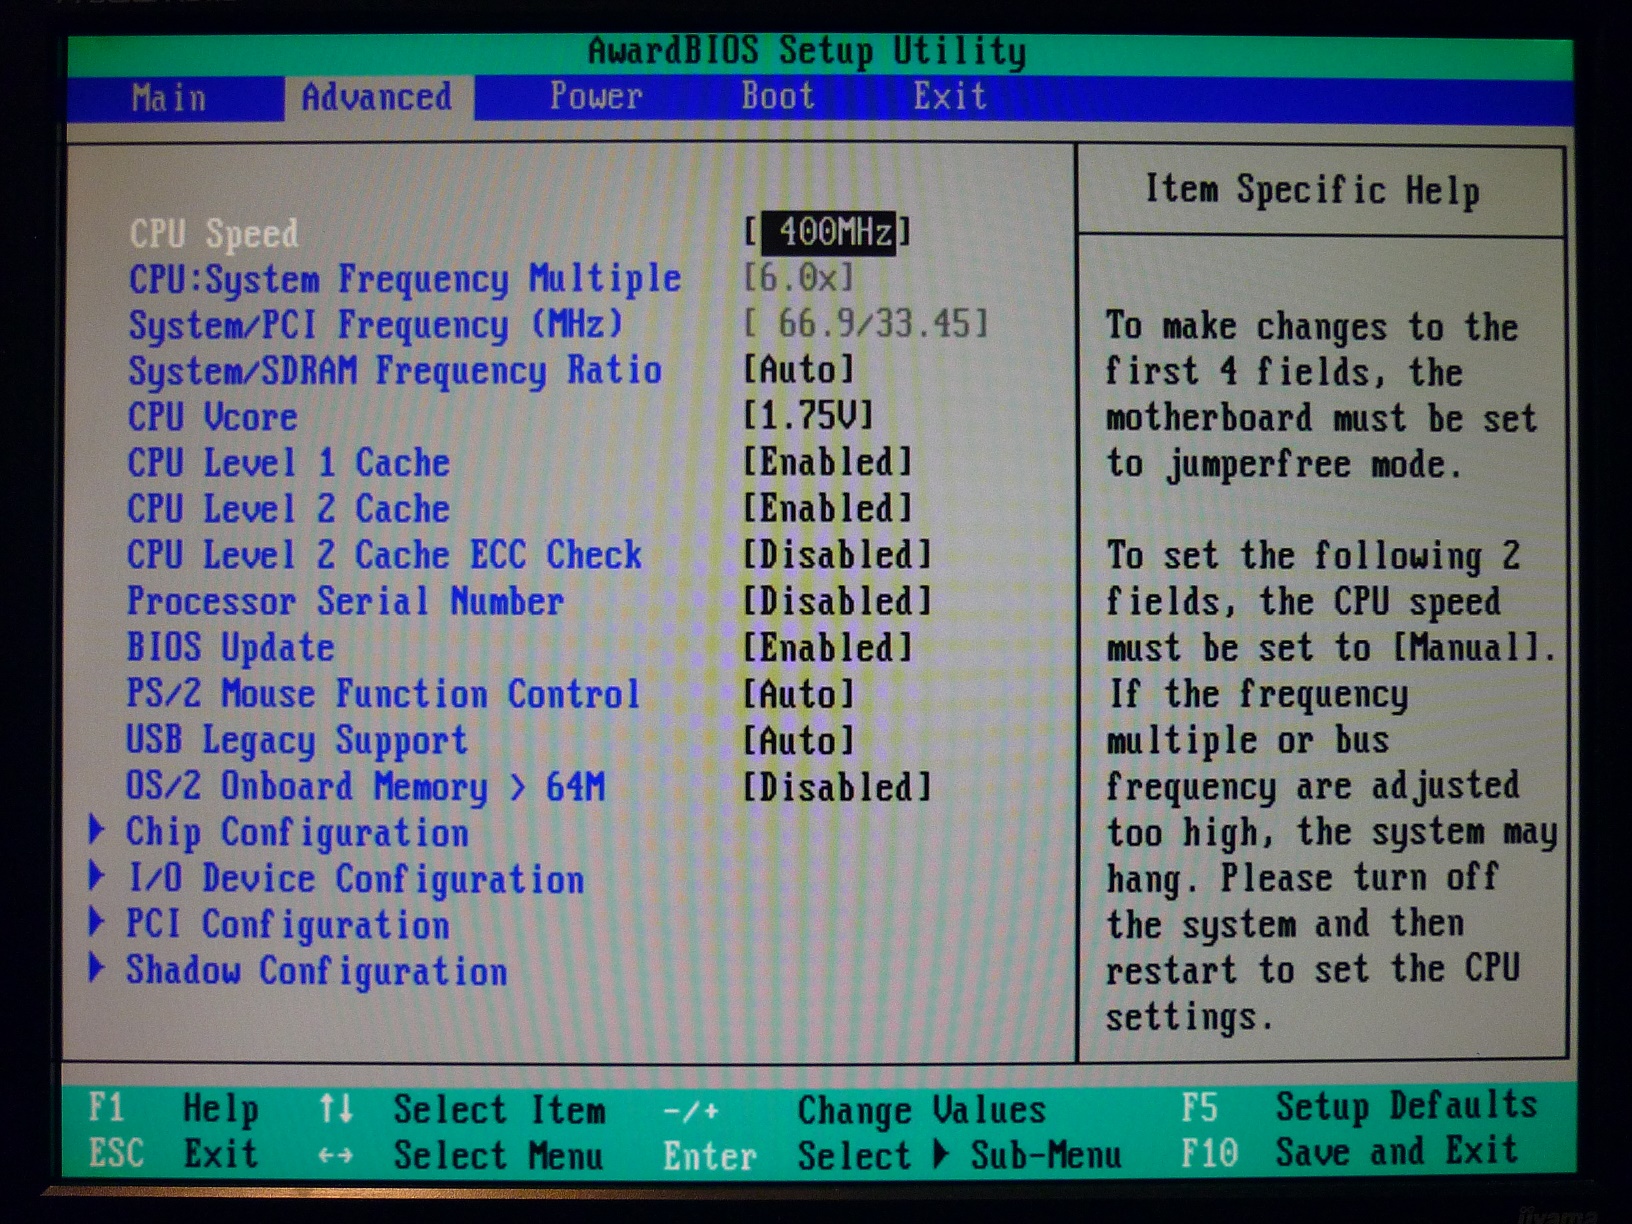Select the CPU Speed 400MHz value
The height and width of the screenshot is (1224, 1632).
coord(828,233)
